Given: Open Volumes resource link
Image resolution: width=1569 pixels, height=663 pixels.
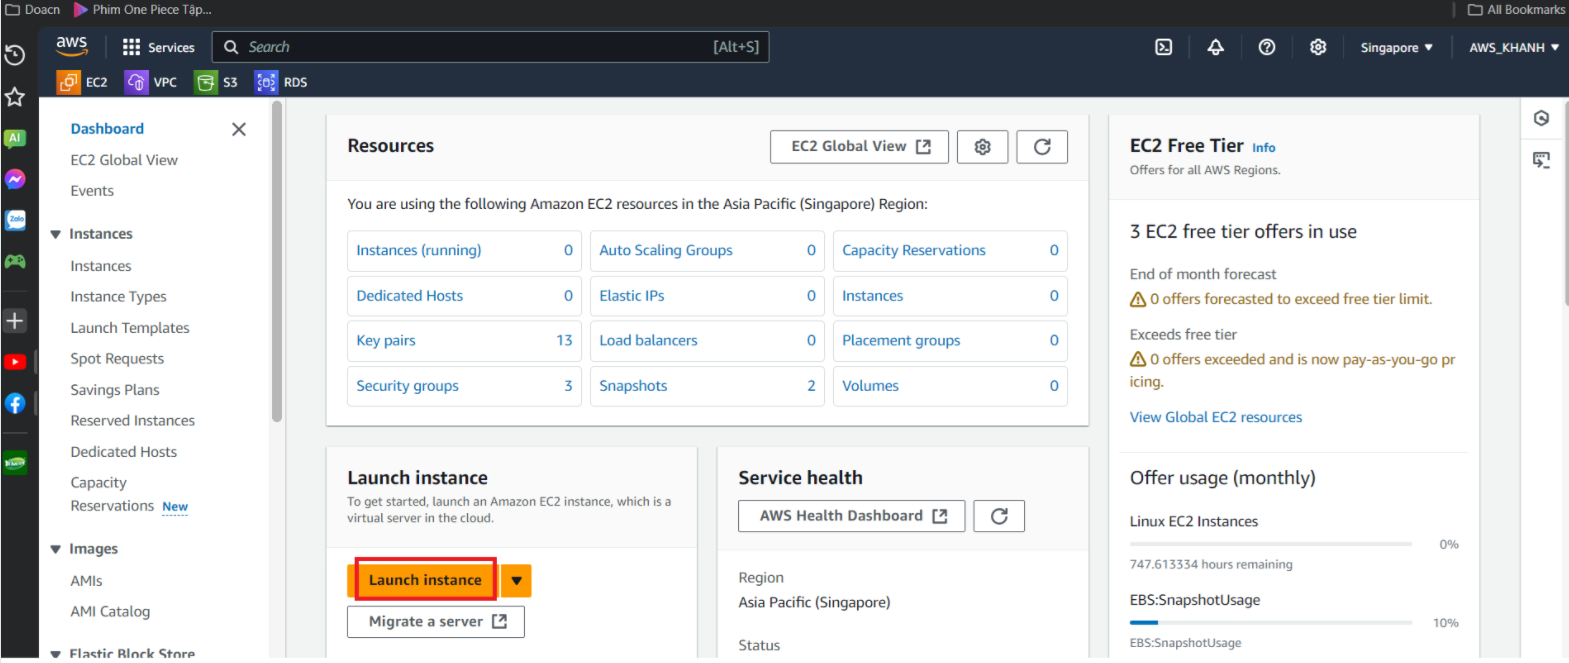Looking at the screenshot, I should [870, 386].
